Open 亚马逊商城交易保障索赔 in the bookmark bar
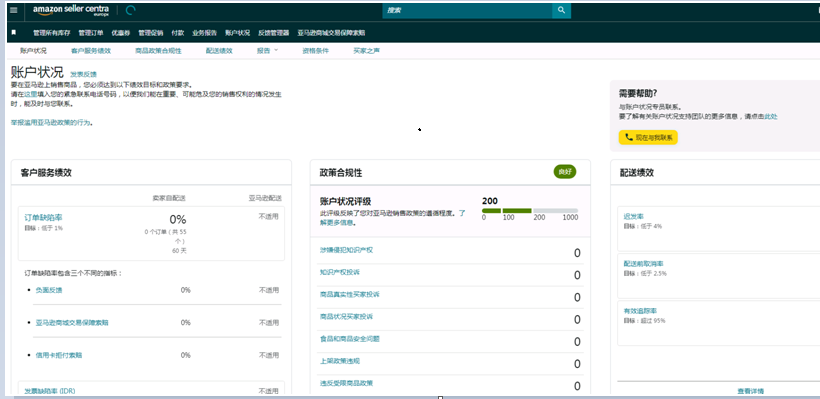This screenshot has width=820, height=399. point(331,32)
